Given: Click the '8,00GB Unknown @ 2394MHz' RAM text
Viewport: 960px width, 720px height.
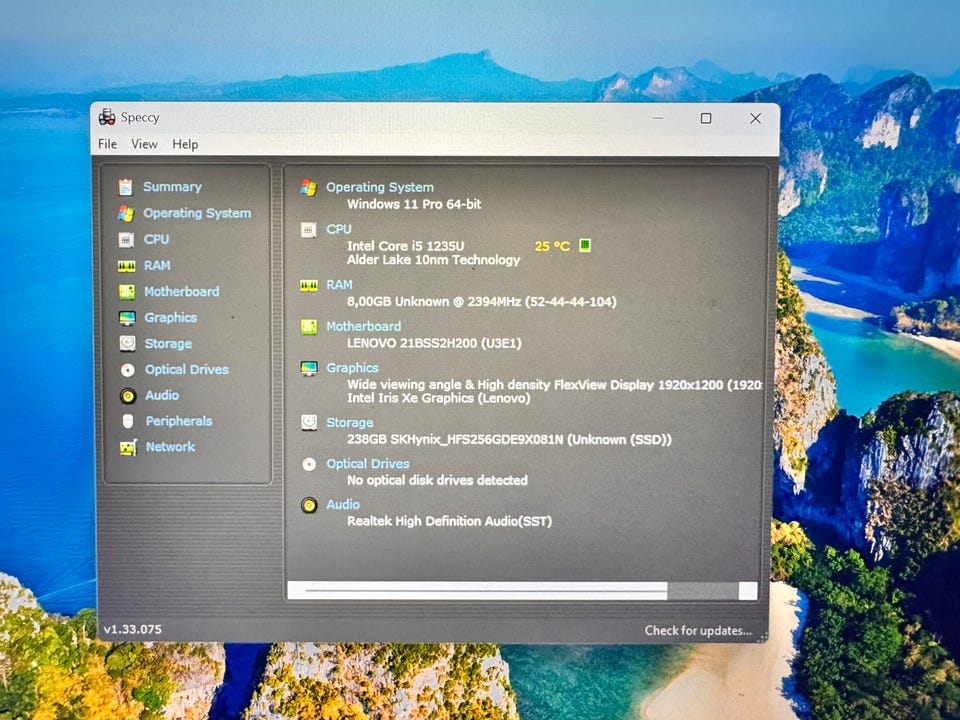Looking at the screenshot, I should [x=433, y=302].
